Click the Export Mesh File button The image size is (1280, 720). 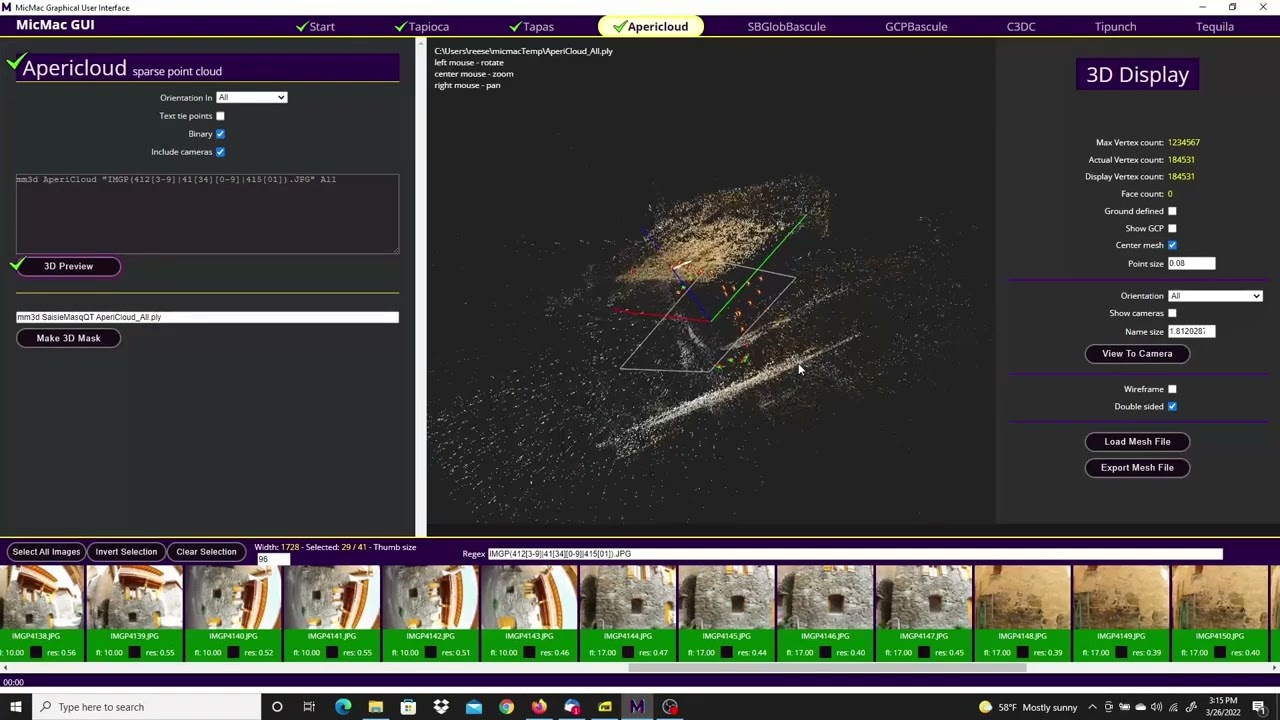tap(1137, 468)
